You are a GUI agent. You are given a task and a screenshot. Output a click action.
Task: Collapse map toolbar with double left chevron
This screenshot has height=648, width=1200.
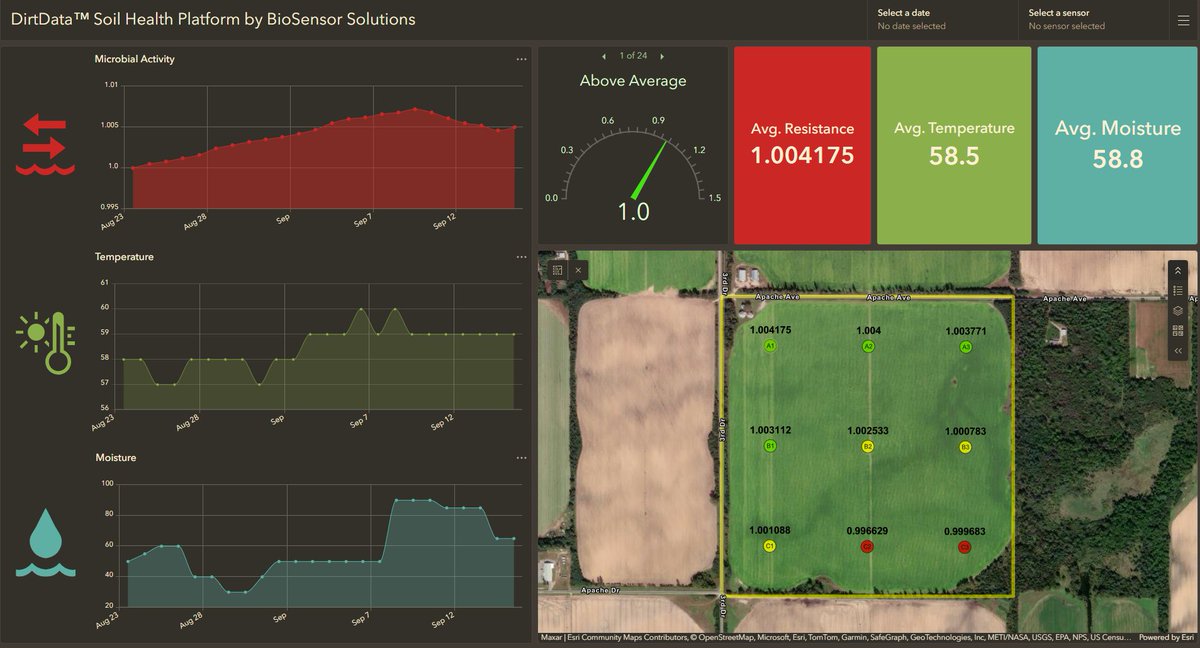tap(1178, 351)
